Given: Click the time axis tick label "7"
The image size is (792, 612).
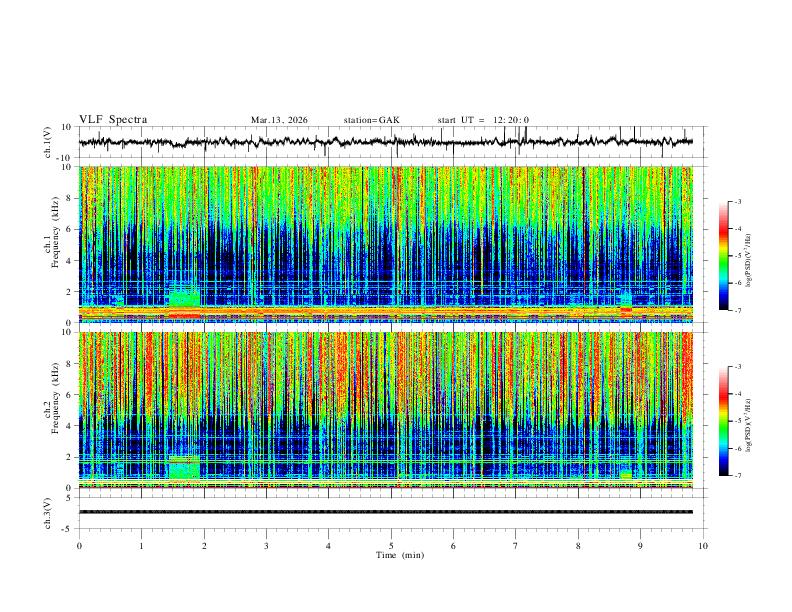Looking at the screenshot, I should (x=516, y=546).
